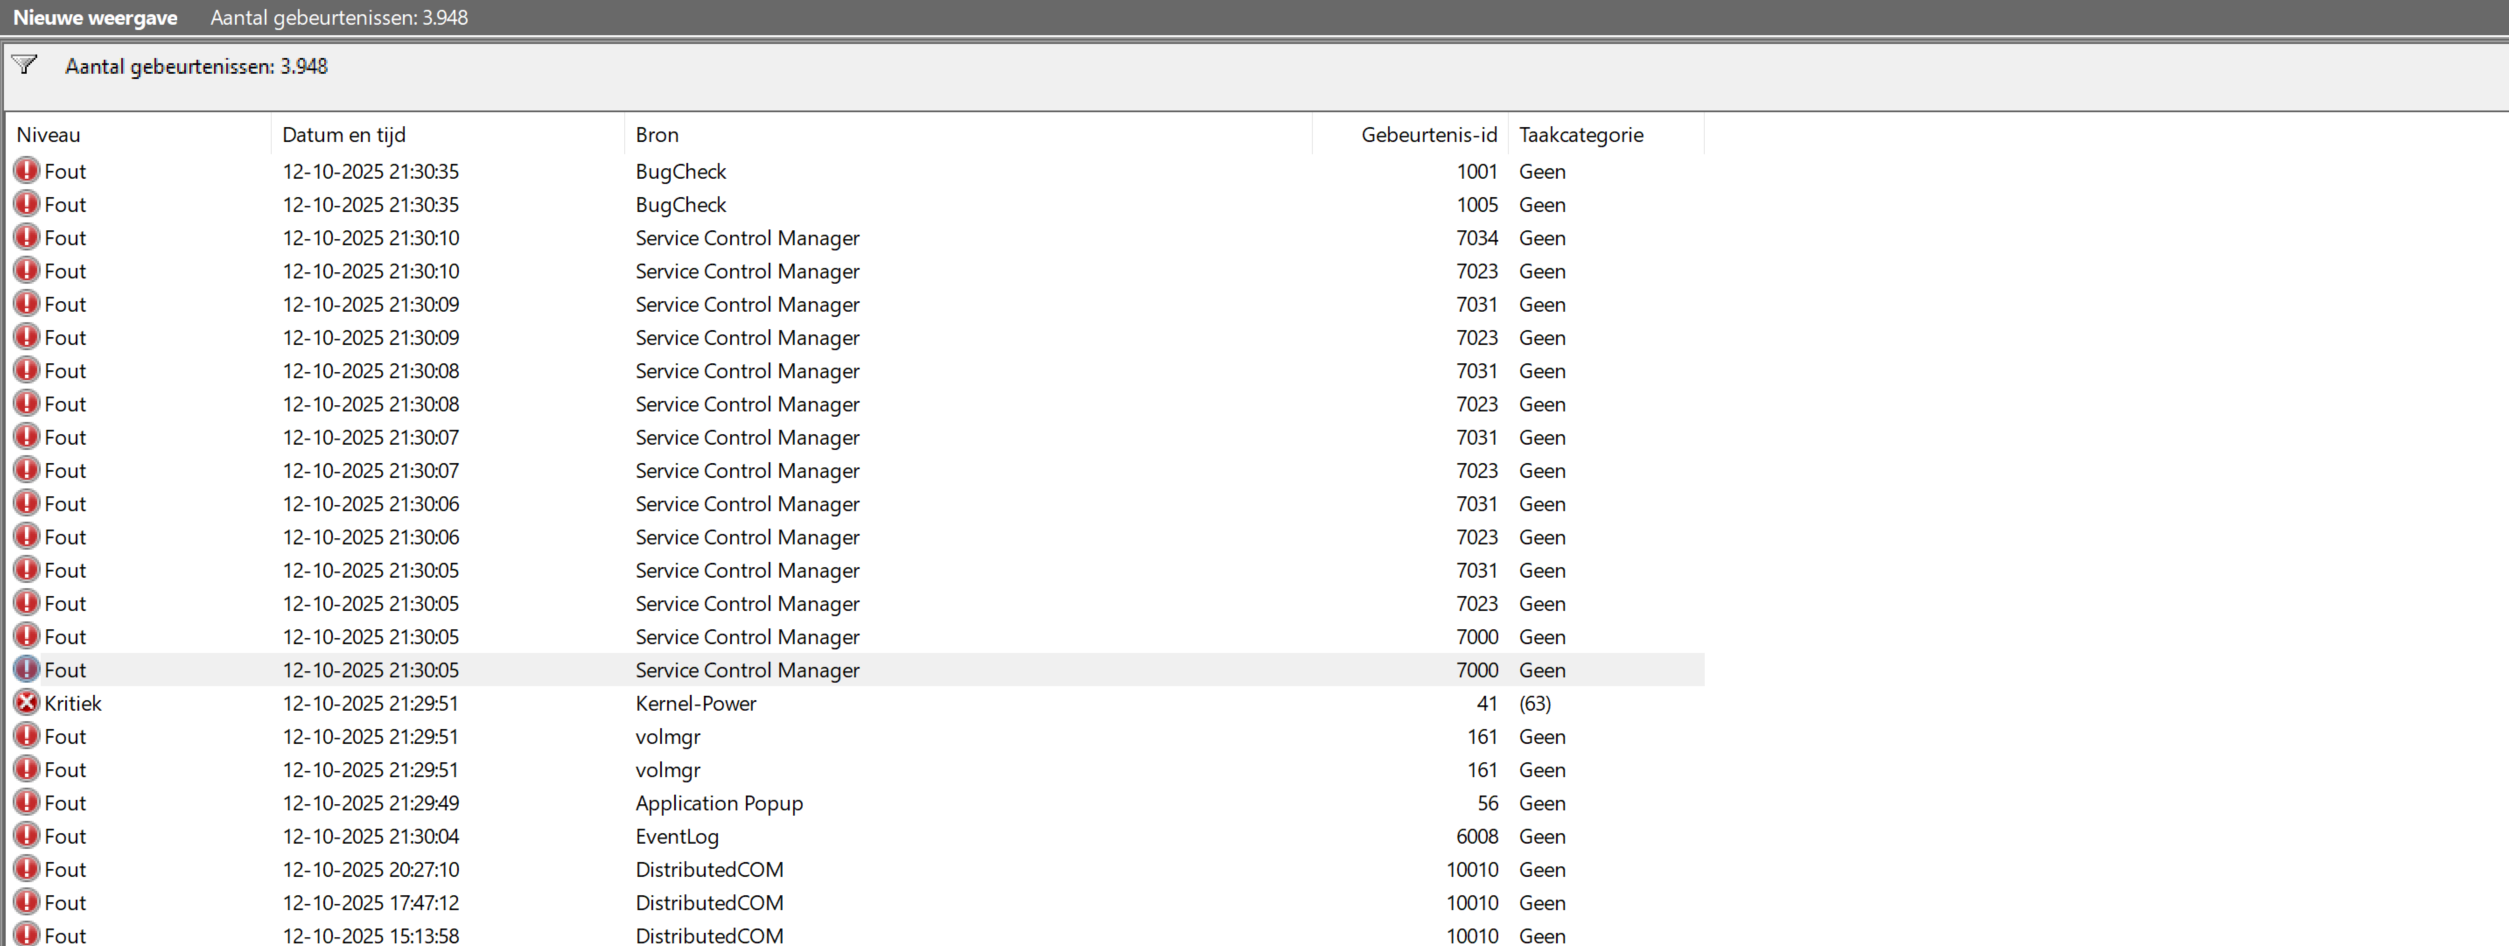Click the Taakcategorie column header
2509x946 pixels.
(x=1580, y=134)
